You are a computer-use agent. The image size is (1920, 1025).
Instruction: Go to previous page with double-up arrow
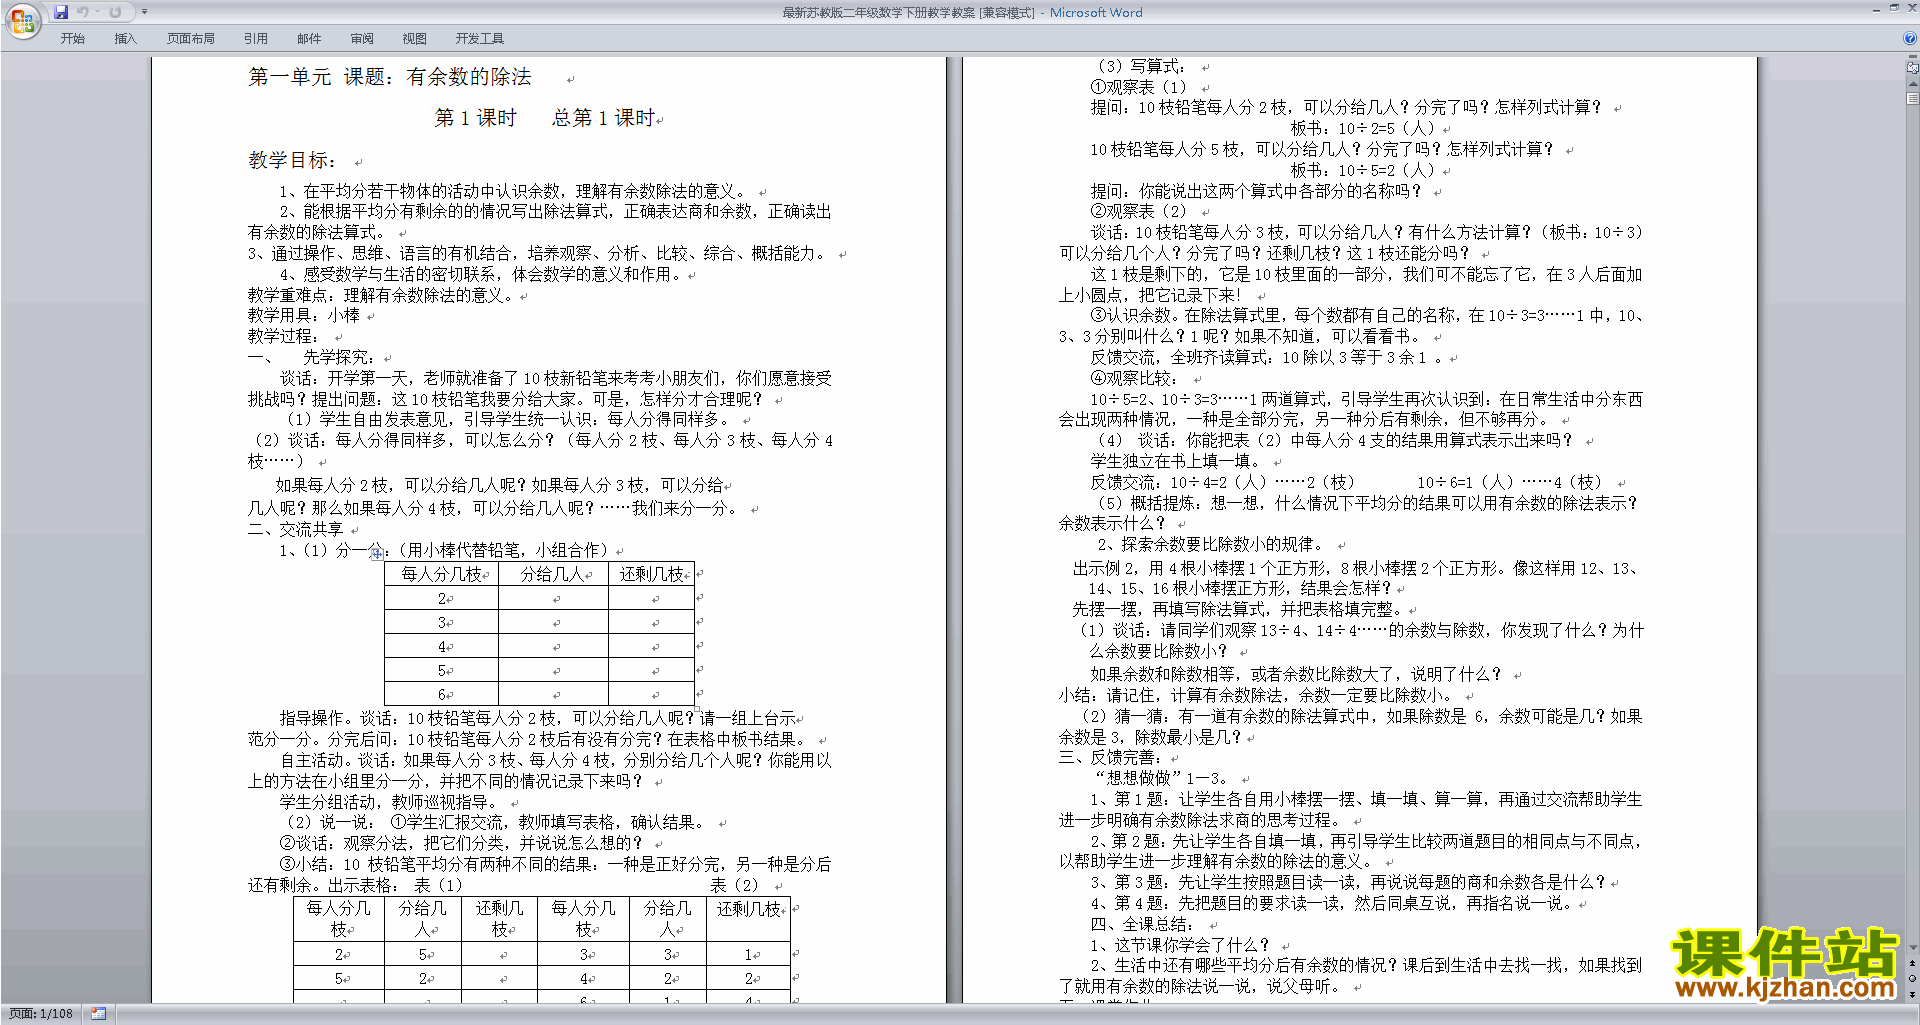click(1912, 963)
